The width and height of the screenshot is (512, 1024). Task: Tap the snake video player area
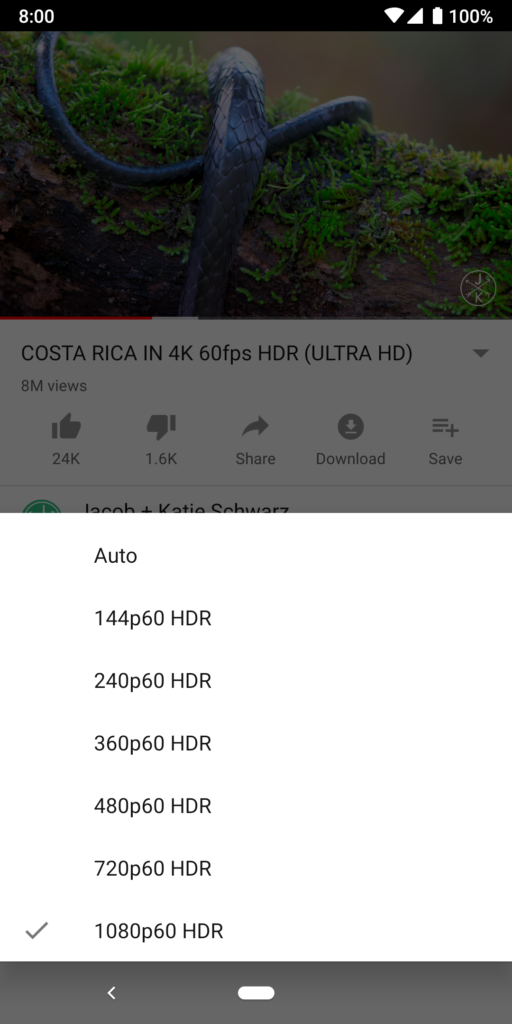click(256, 174)
